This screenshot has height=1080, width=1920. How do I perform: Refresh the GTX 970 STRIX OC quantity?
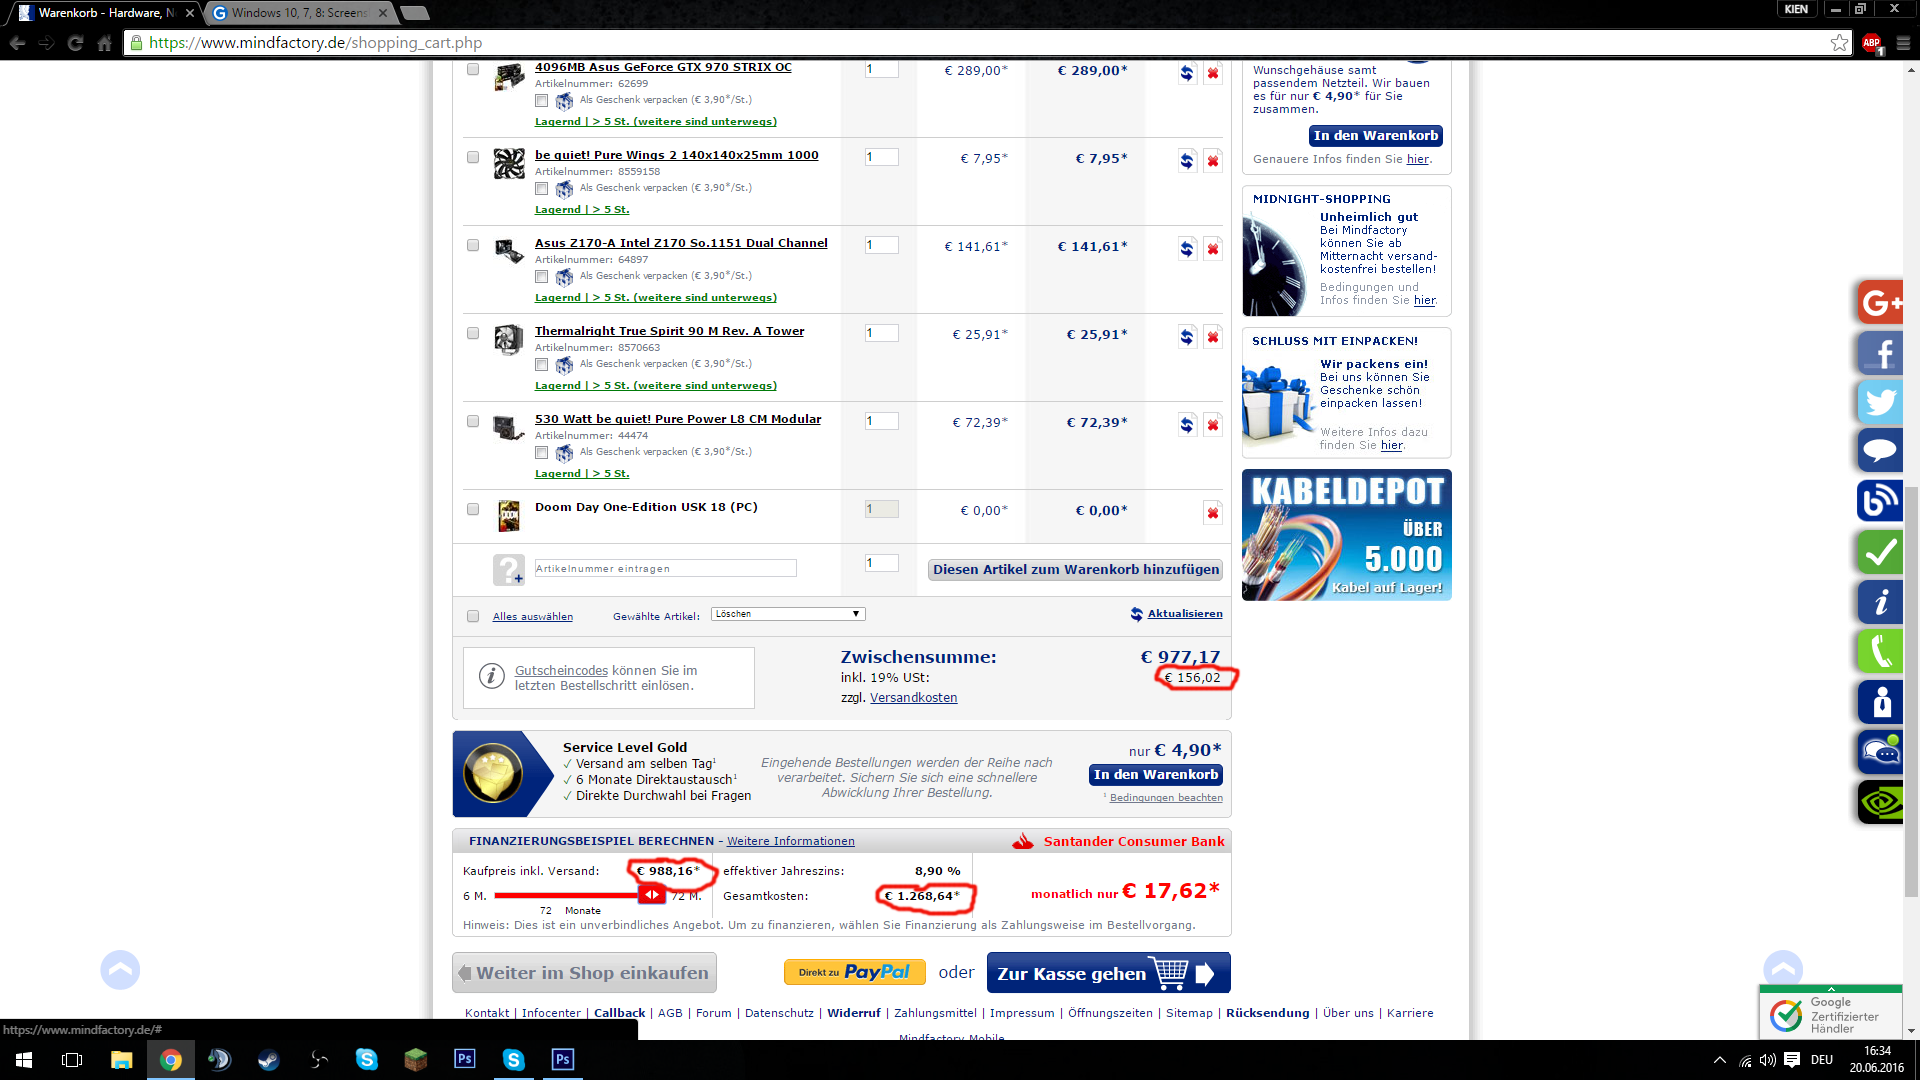pyautogui.click(x=1186, y=73)
